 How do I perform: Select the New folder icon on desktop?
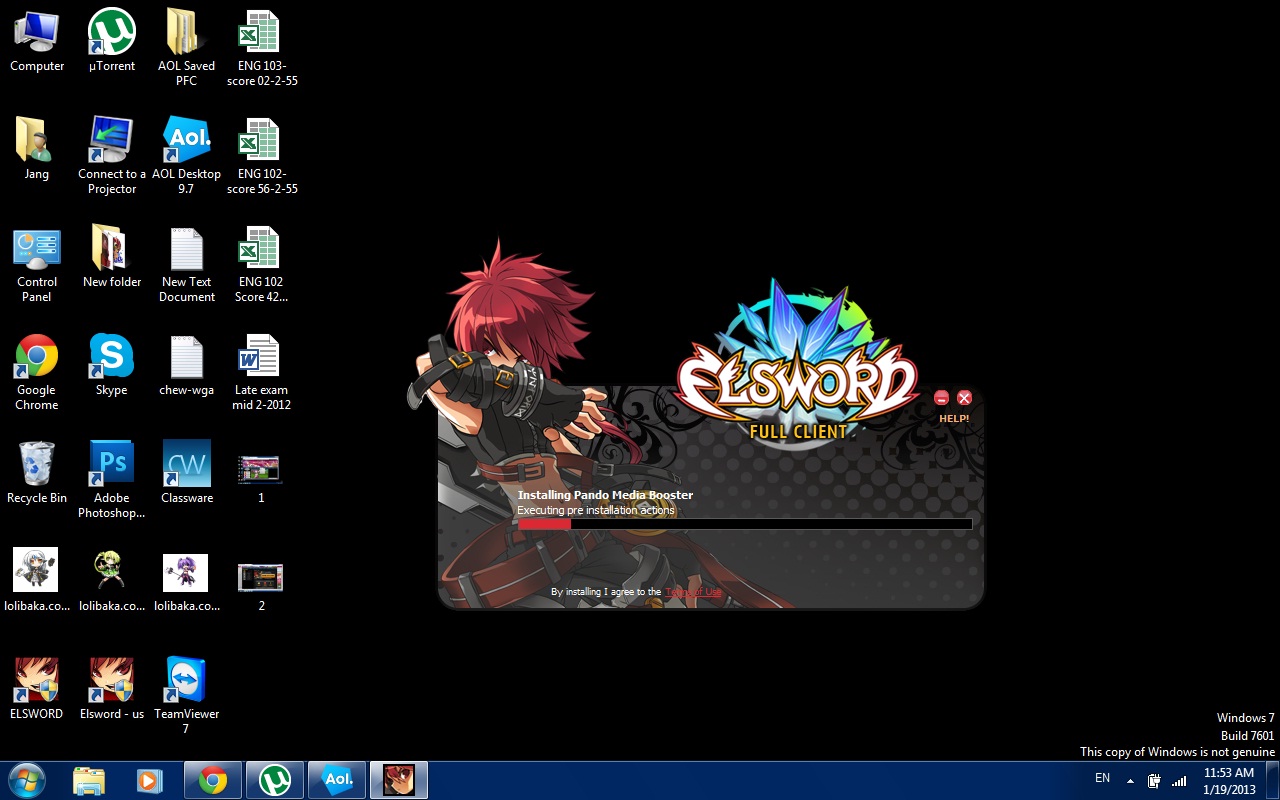[x=112, y=258]
